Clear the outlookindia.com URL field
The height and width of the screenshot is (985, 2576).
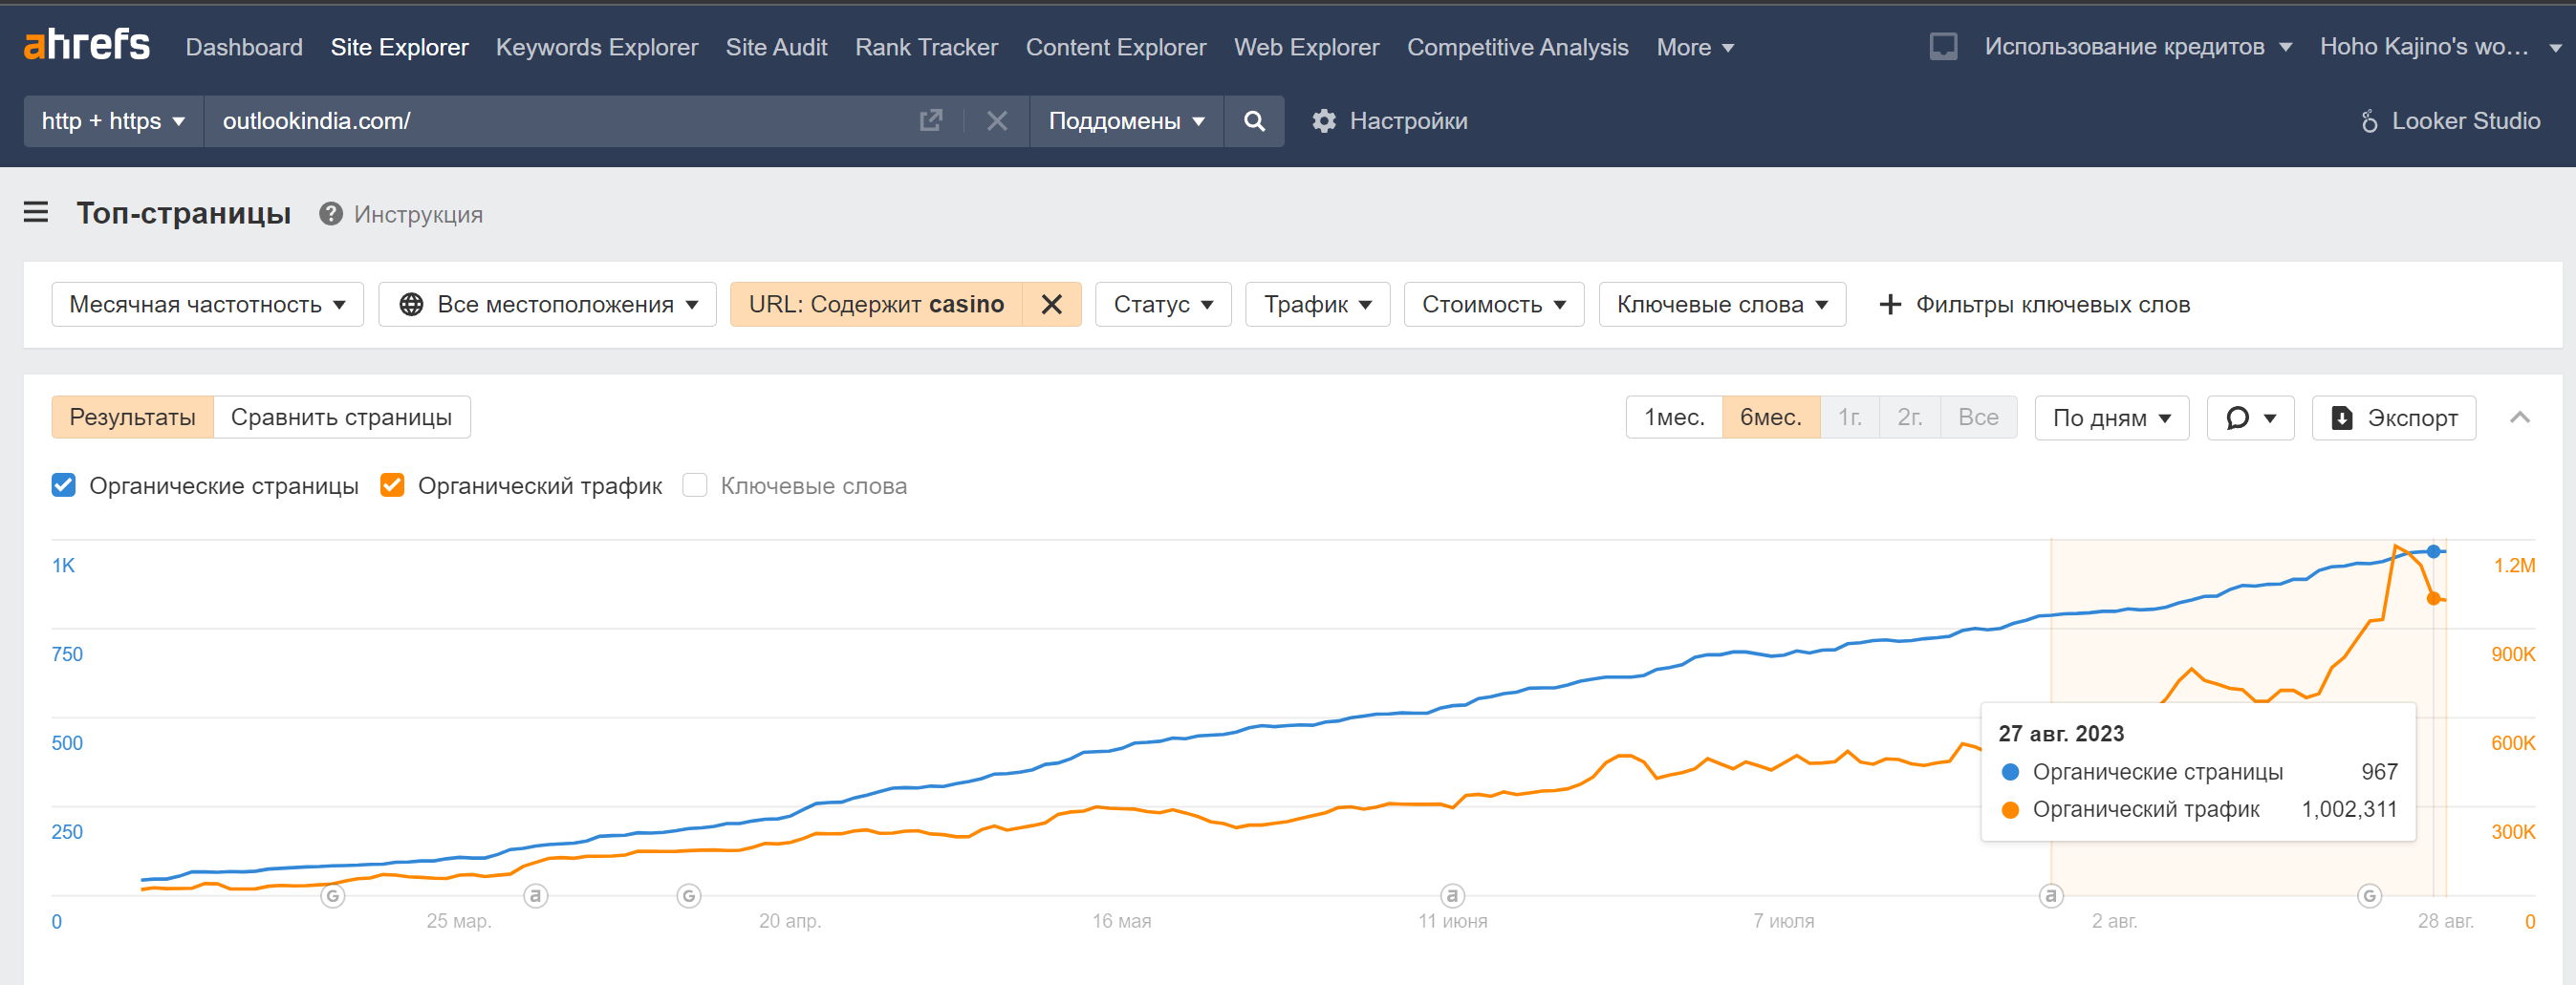[996, 121]
